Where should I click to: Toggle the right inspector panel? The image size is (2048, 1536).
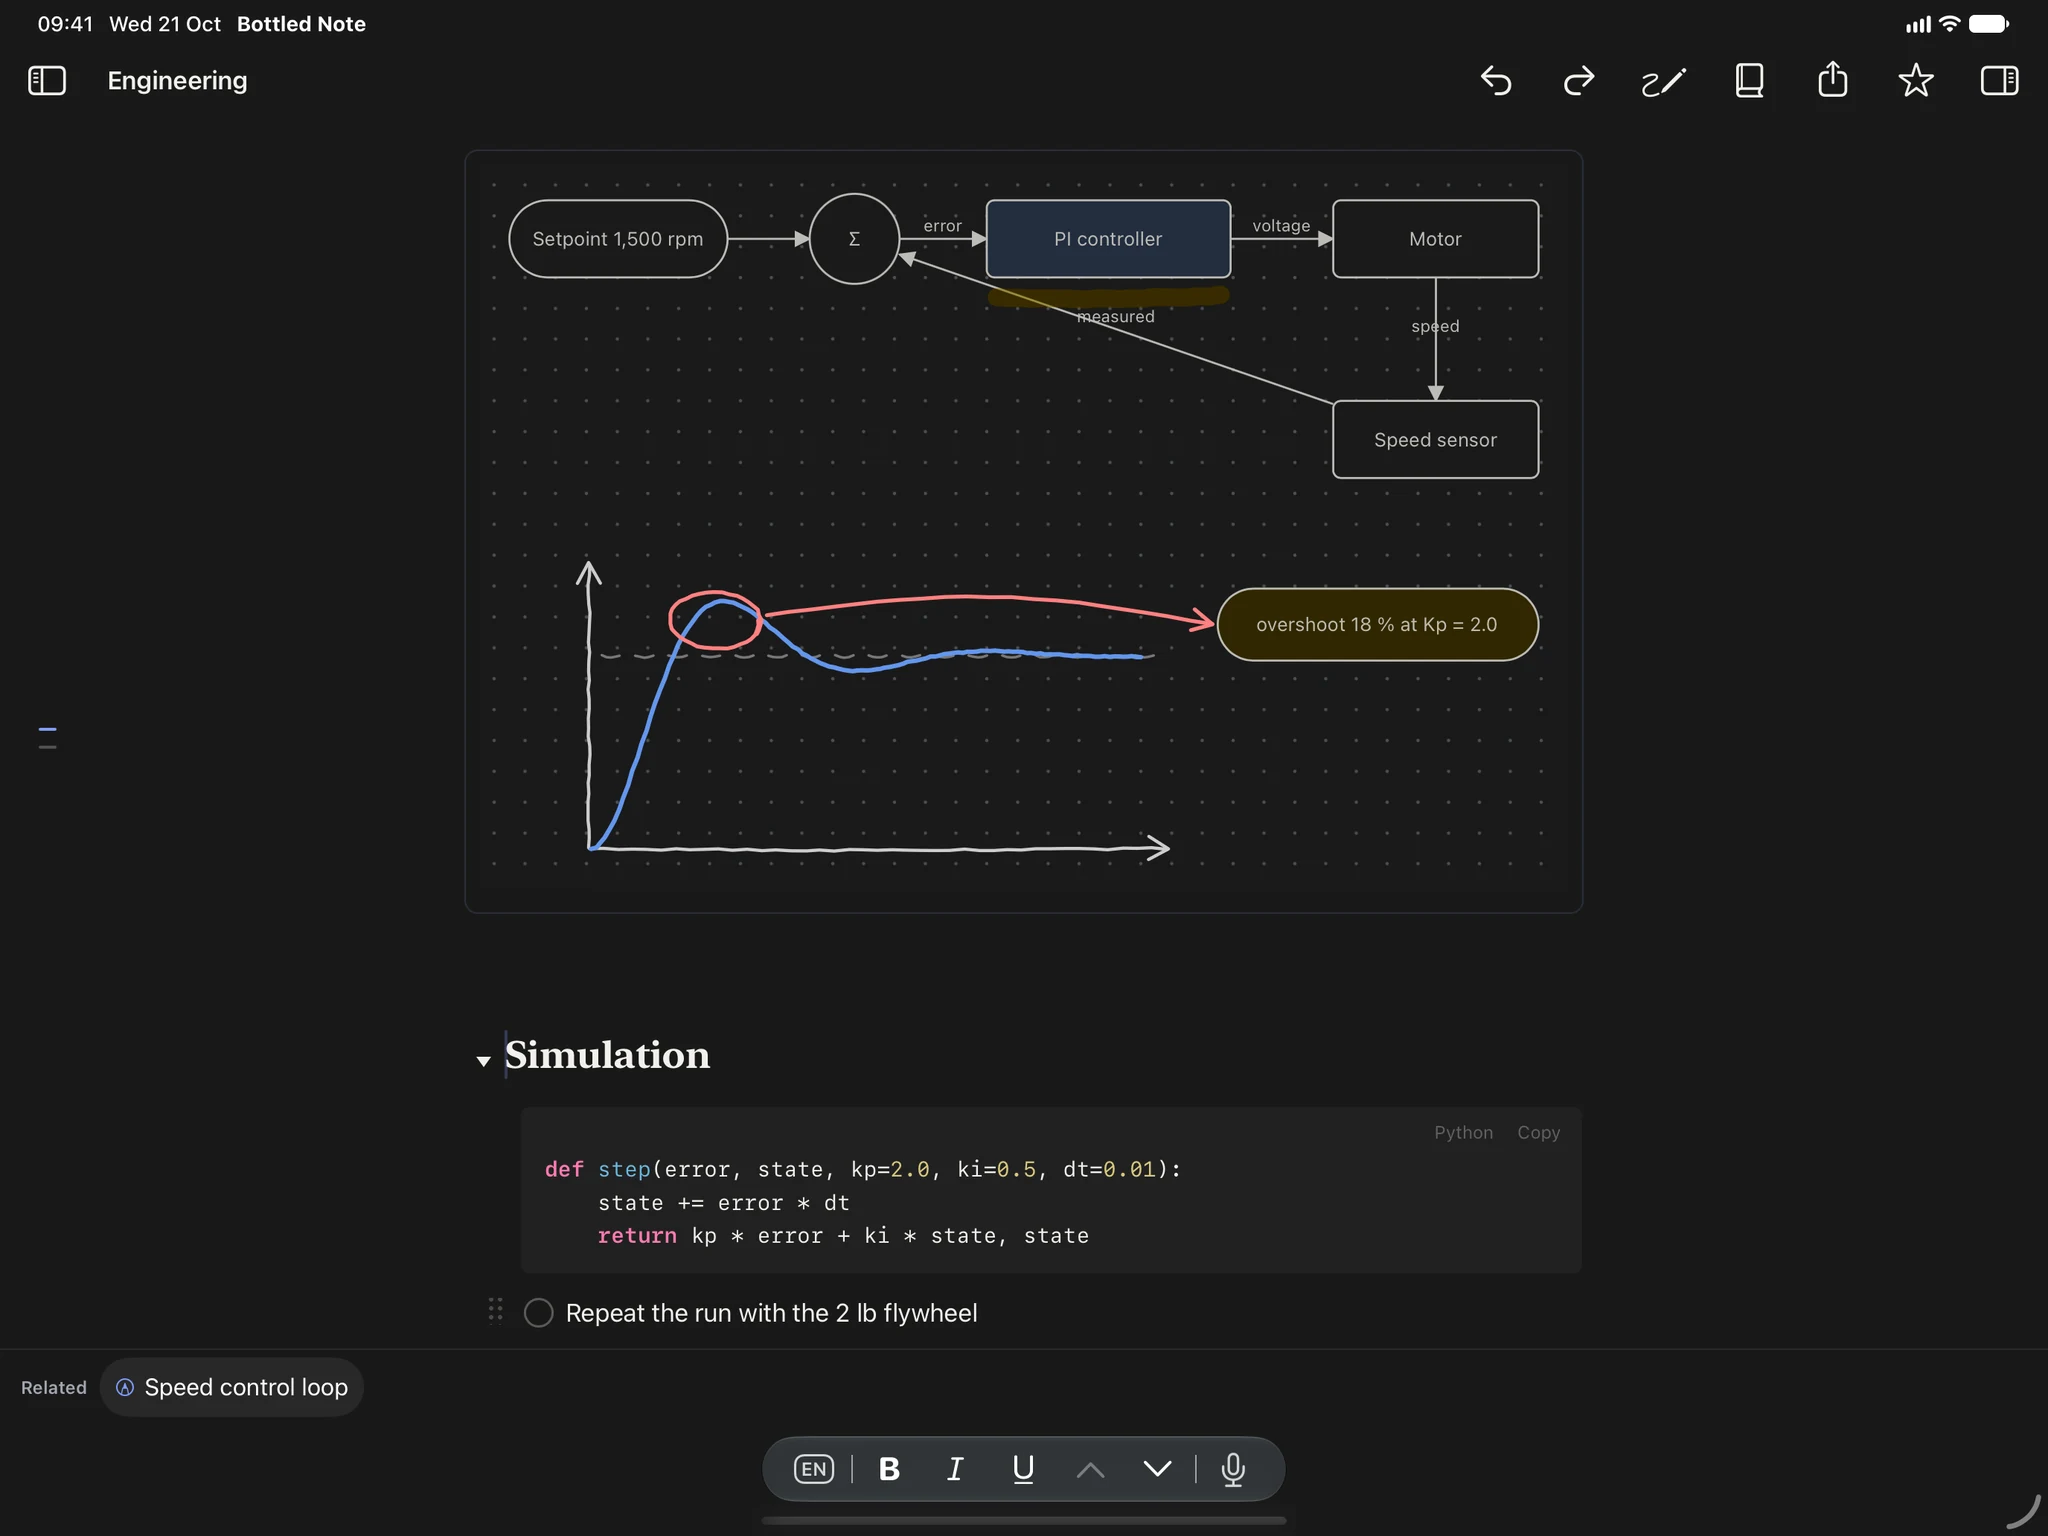tap(1999, 81)
